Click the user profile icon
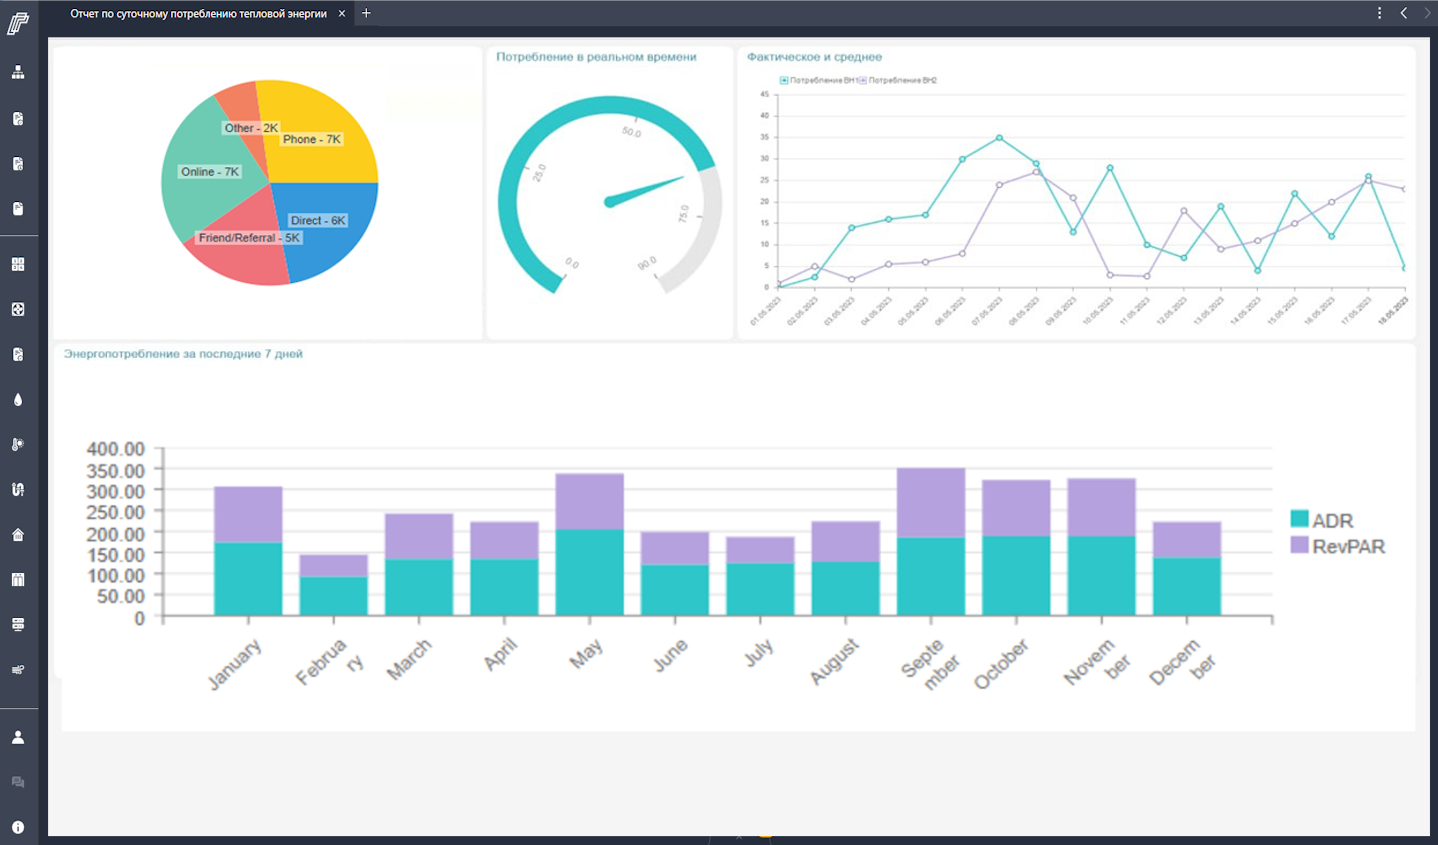Screen dimensions: 1438x845 pyautogui.click(x=18, y=737)
